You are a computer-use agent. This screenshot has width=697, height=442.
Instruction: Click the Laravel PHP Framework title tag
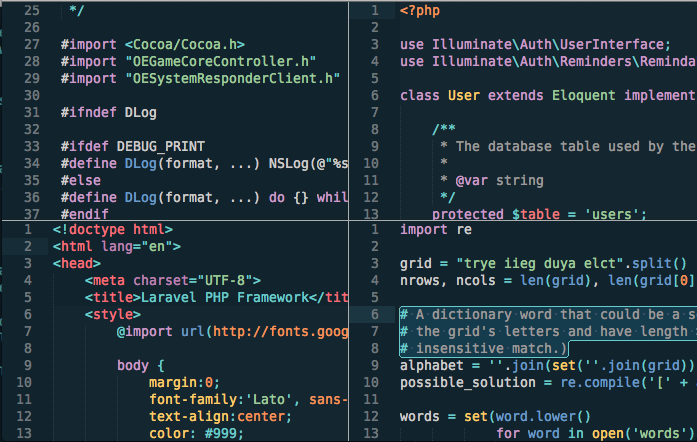(216, 297)
